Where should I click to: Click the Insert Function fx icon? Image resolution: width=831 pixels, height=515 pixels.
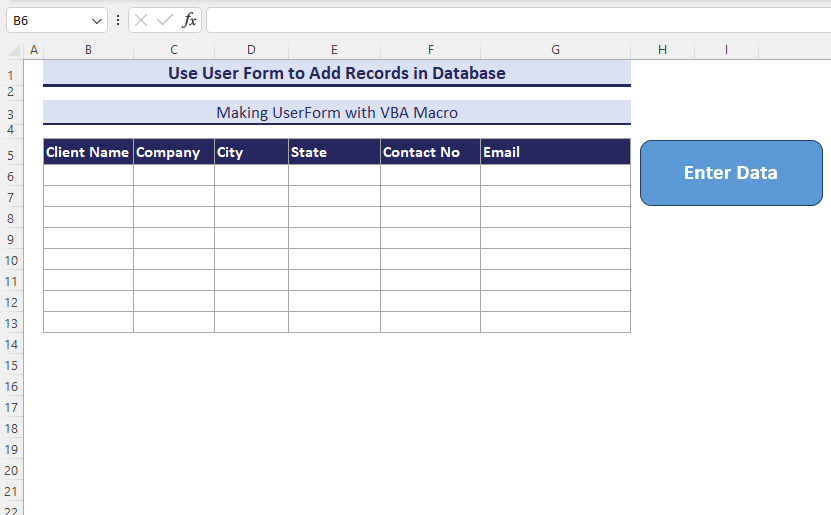(189, 20)
